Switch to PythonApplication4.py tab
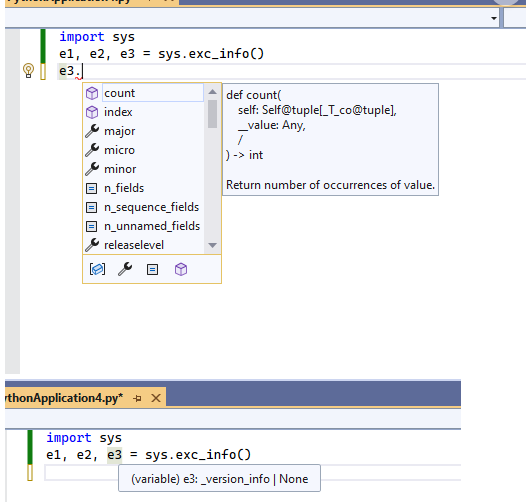 pos(64,398)
